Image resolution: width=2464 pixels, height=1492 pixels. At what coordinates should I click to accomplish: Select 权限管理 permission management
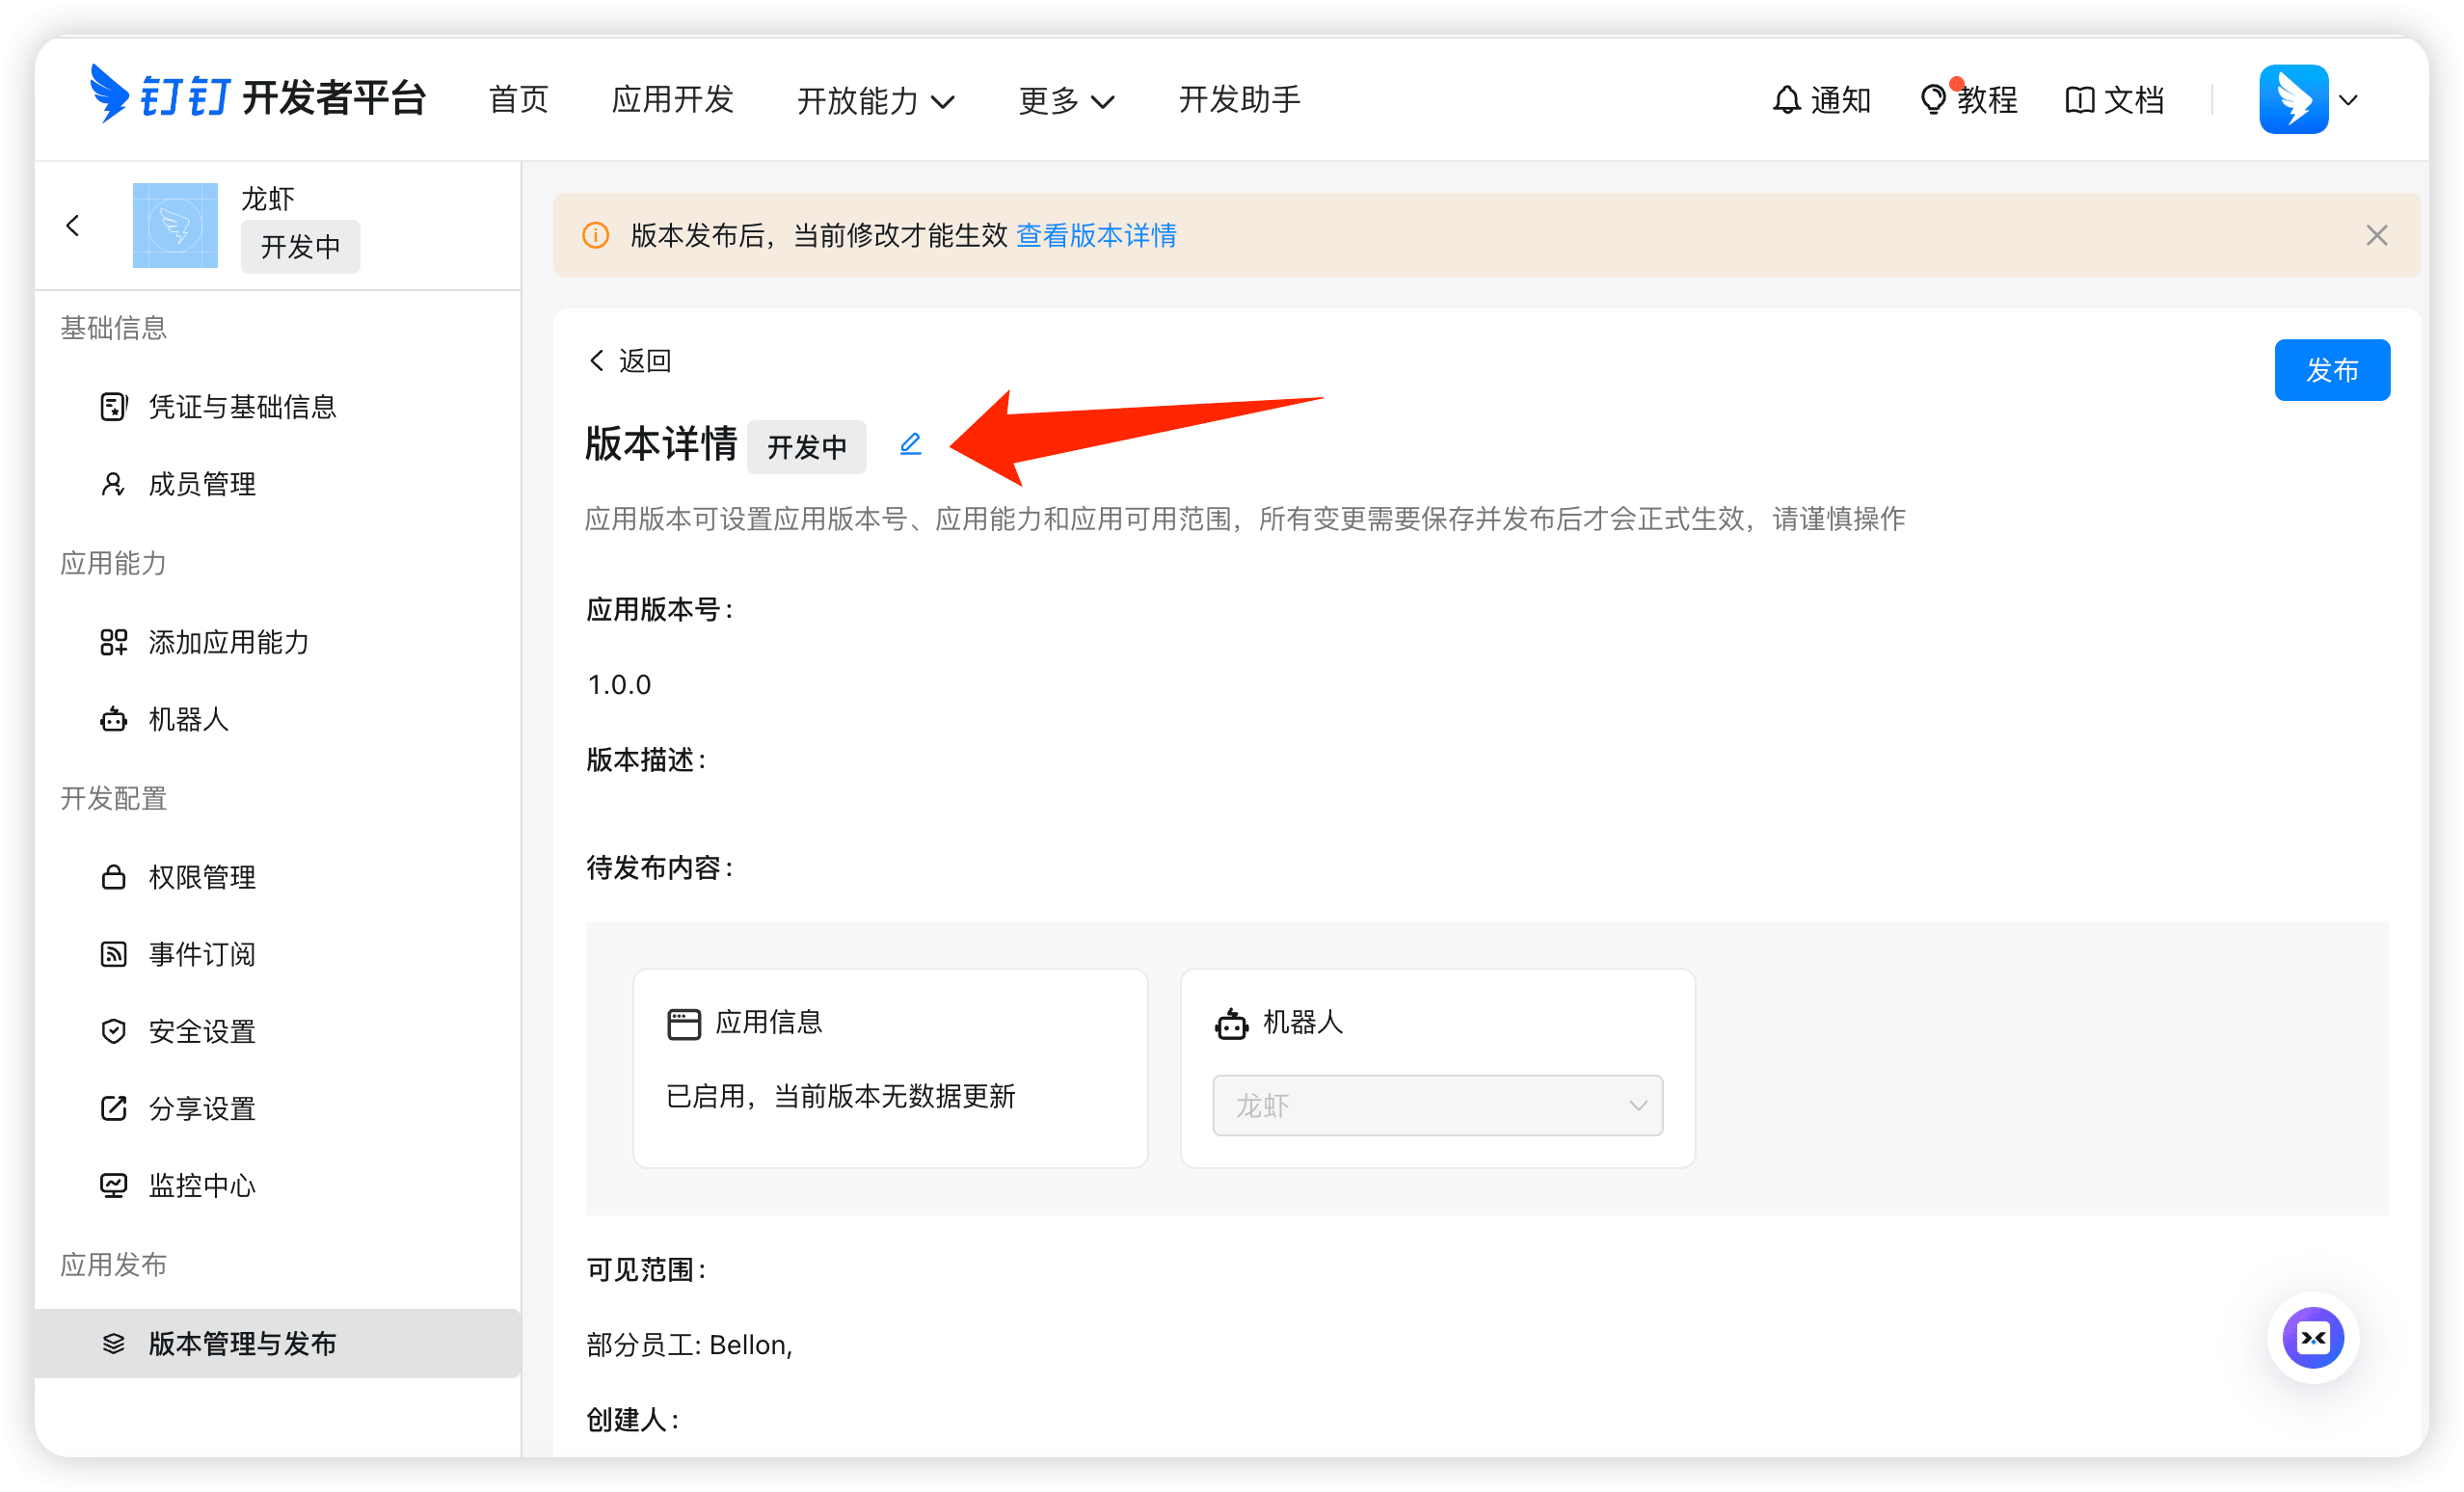[201, 877]
